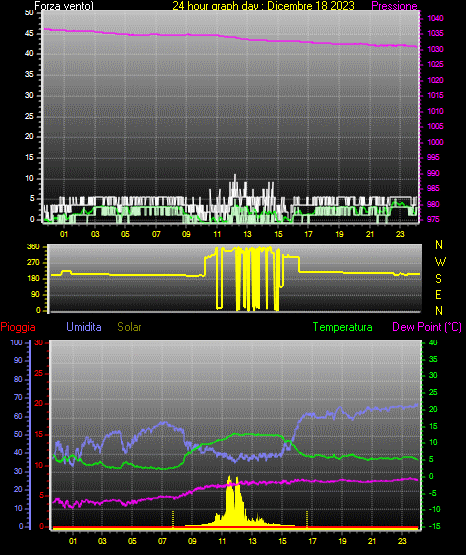The width and height of the screenshot is (466, 555).
Task: Click the 24 hour graph day title
Action: point(263,6)
